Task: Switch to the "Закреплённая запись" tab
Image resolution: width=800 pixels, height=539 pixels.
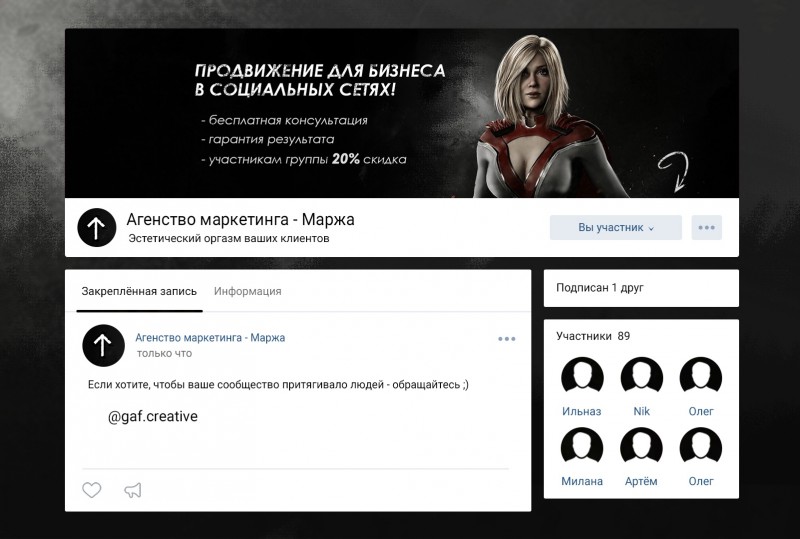Action: pyautogui.click(x=139, y=291)
